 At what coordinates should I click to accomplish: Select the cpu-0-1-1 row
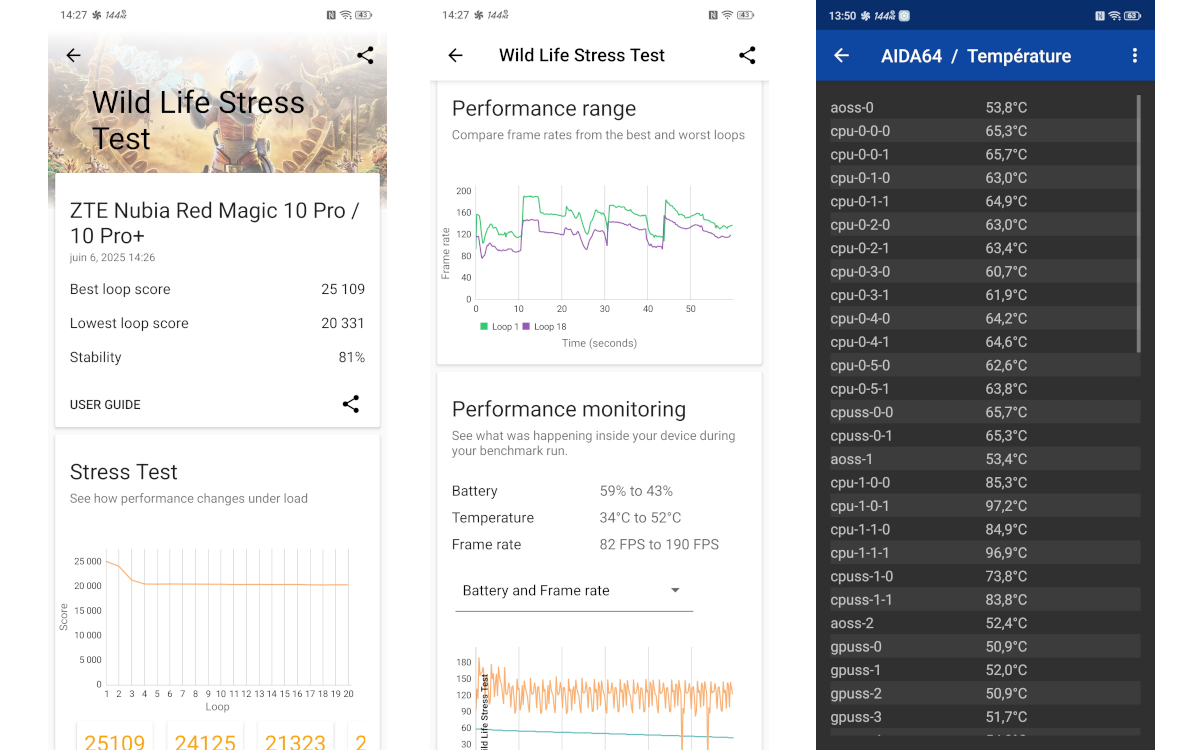(983, 201)
